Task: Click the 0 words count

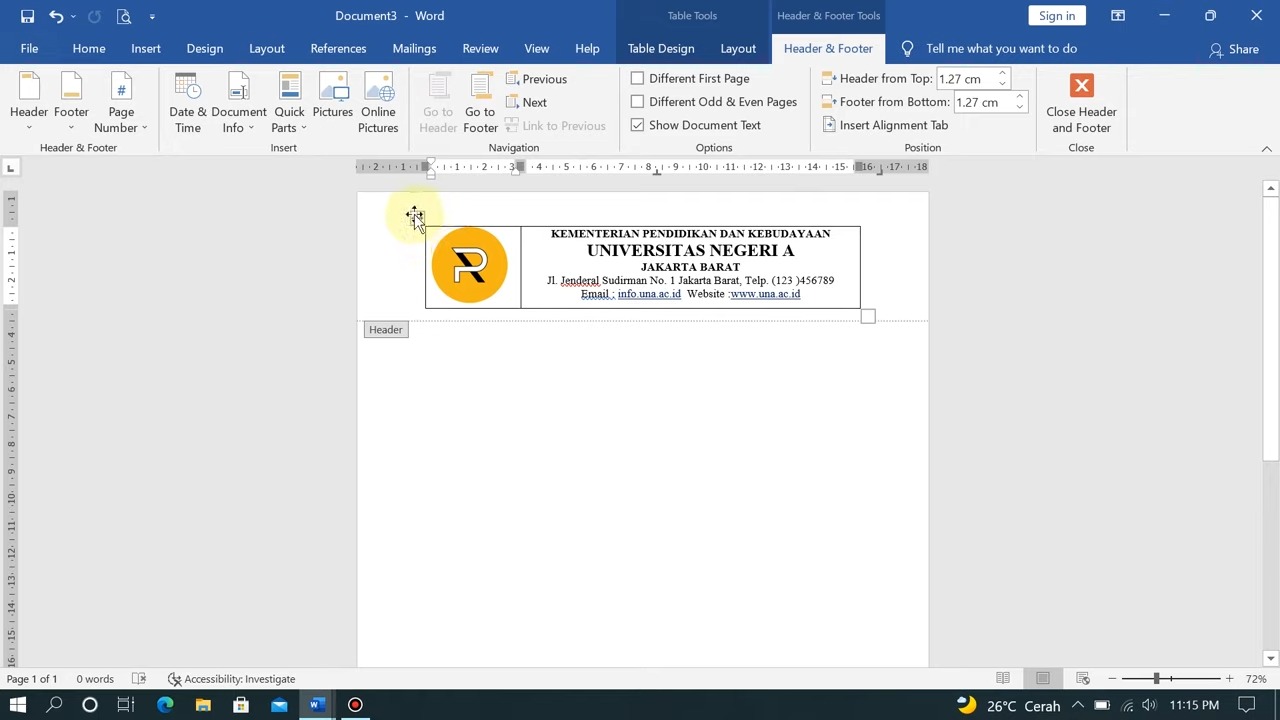Action: tap(95, 679)
